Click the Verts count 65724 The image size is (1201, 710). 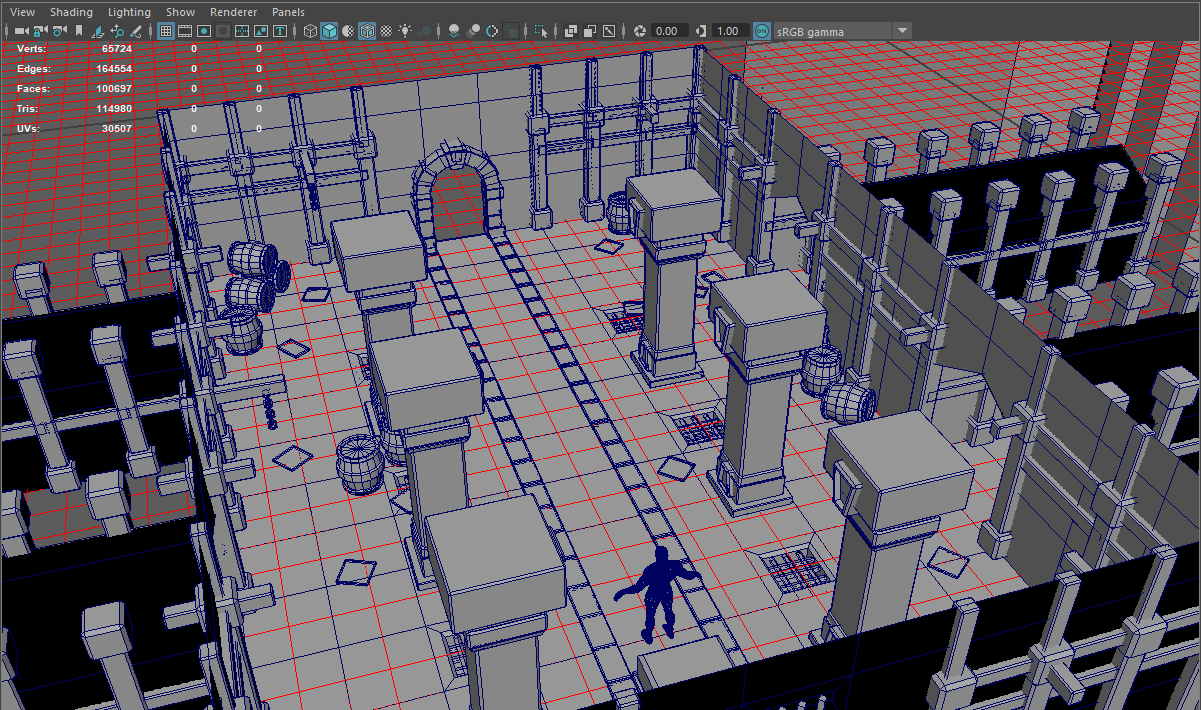point(116,49)
